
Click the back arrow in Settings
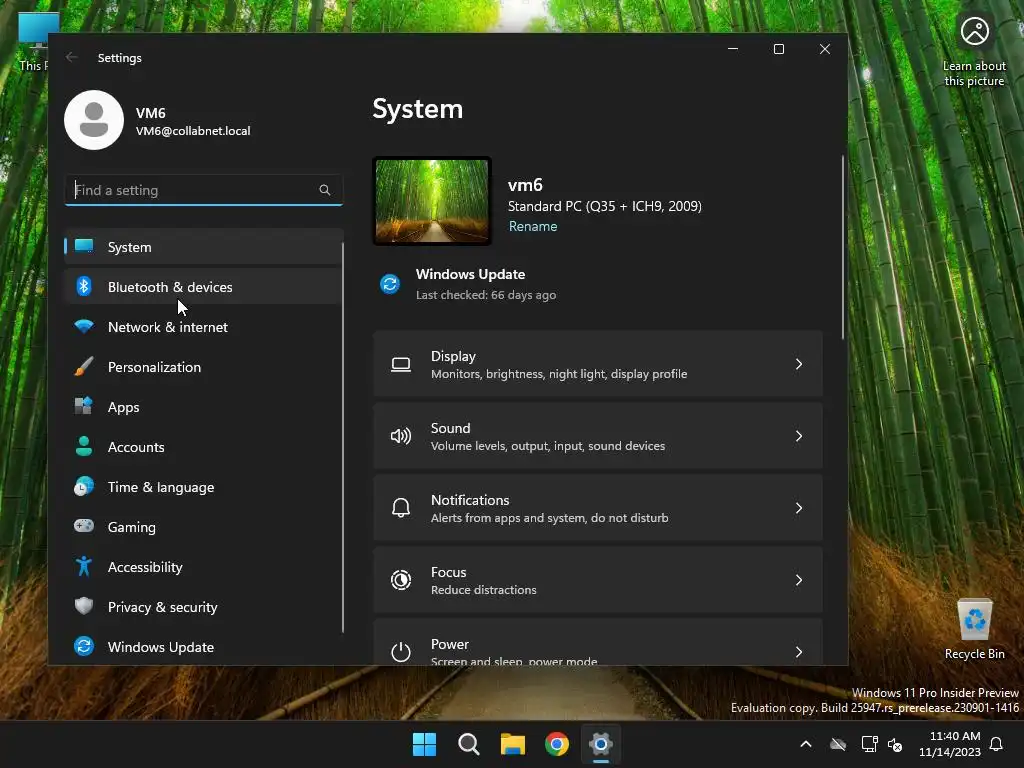tap(72, 57)
